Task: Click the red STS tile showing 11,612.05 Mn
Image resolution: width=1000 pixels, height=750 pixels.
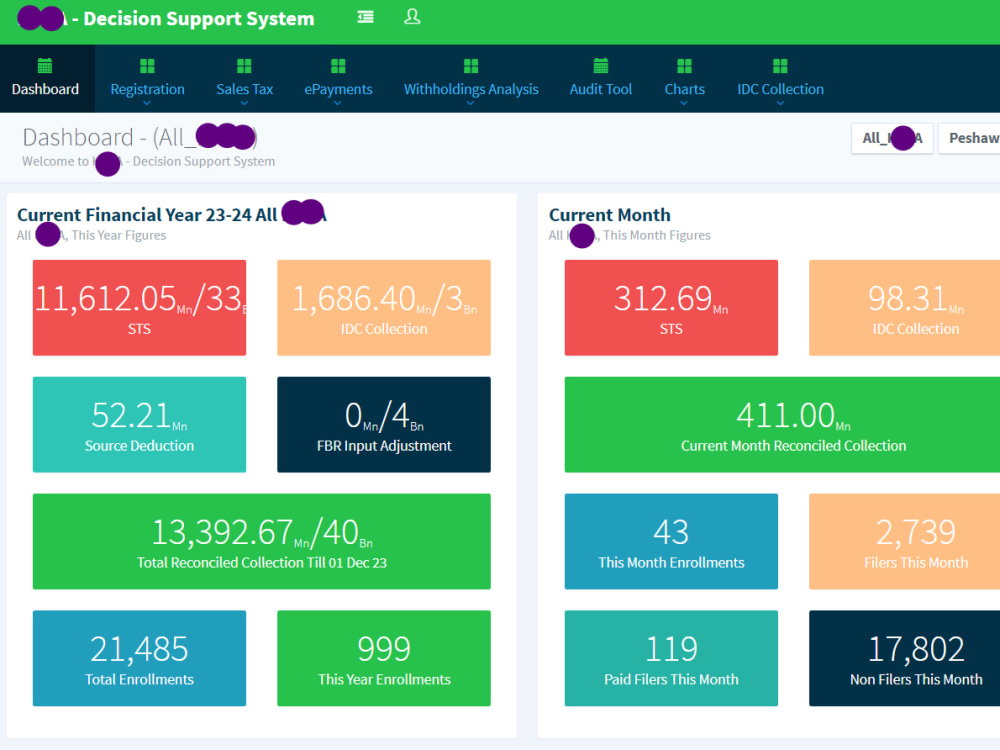Action: pyautogui.click(x=139, y=307)
